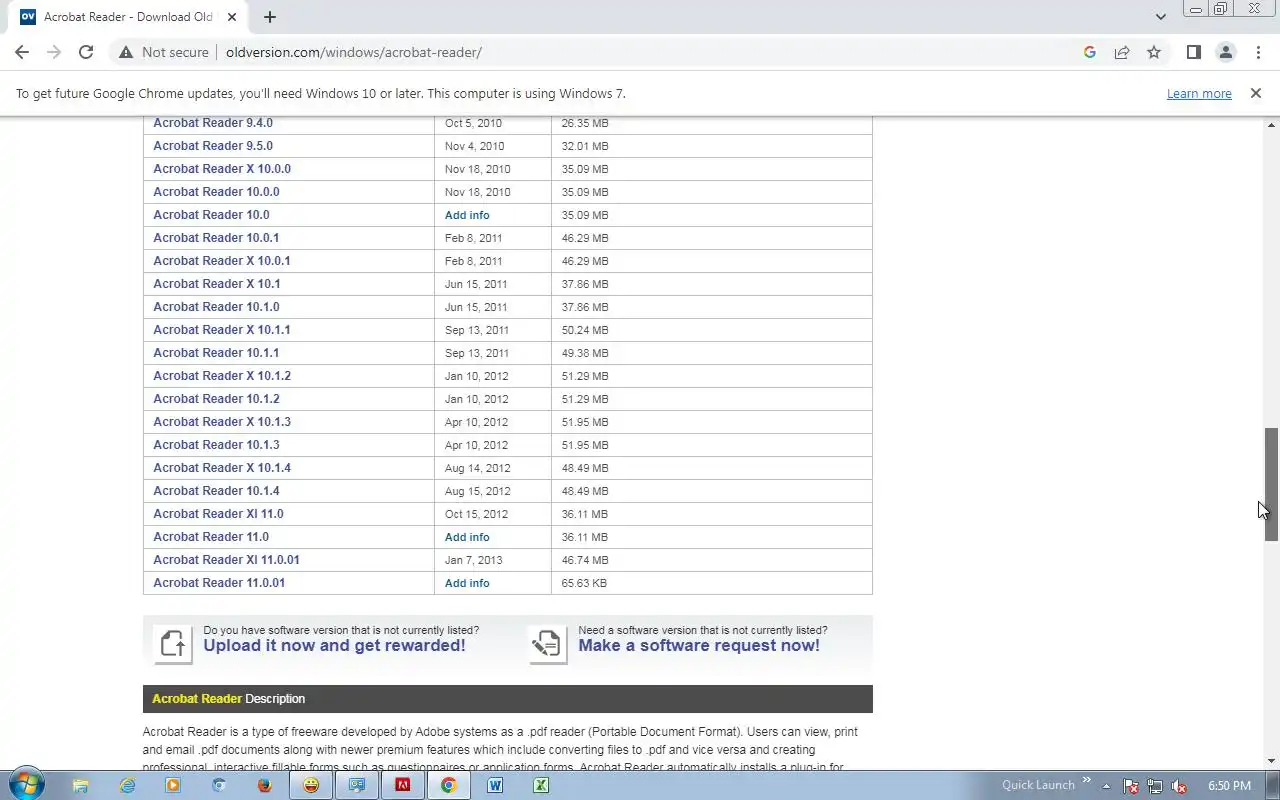Open Adobe Reader from the taskbar
The image size is (1280, 800).
coord(403,786)
